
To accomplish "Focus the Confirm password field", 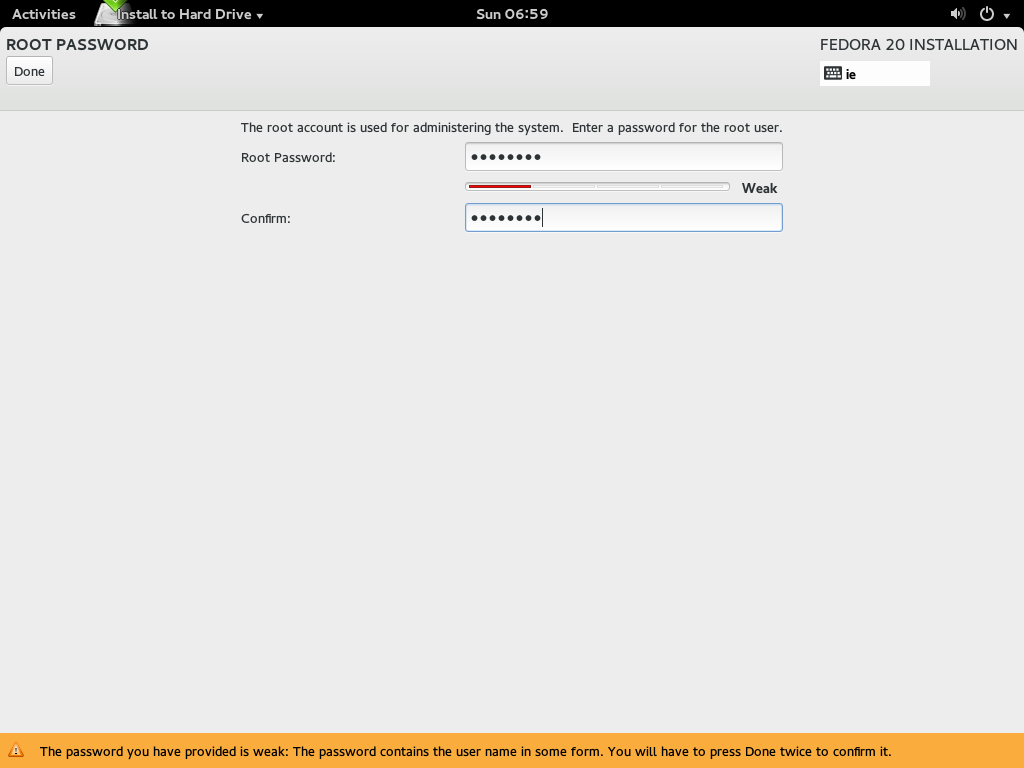I will 624,217.
